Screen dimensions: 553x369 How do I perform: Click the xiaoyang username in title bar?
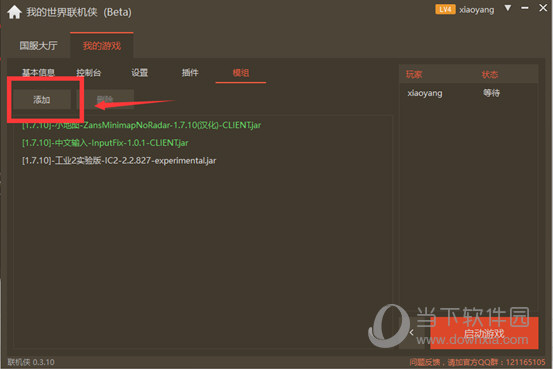(x=476, y=10)
